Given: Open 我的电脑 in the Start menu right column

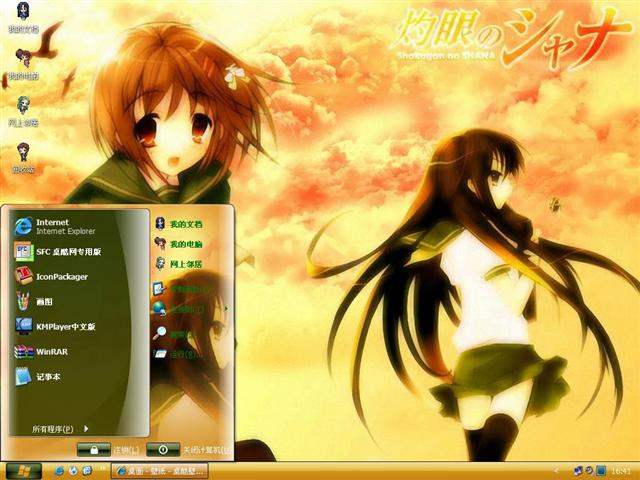Looking at the screenshot, I should [178, 244].
